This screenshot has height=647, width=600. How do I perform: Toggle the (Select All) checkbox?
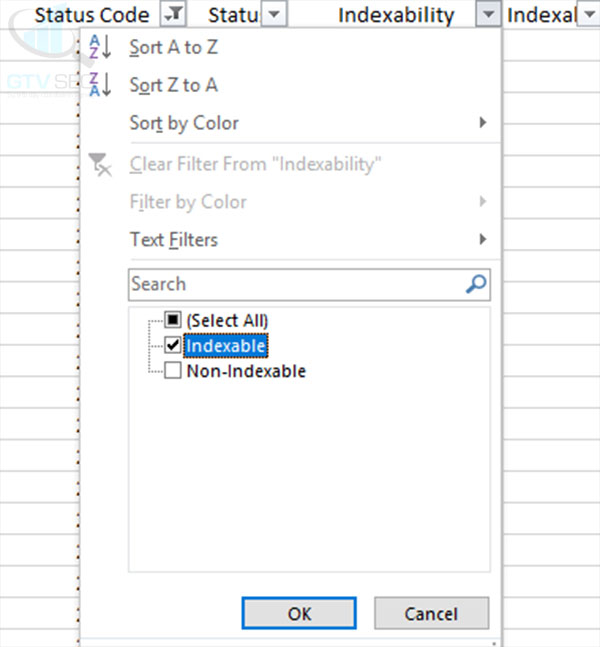point(173,321)
